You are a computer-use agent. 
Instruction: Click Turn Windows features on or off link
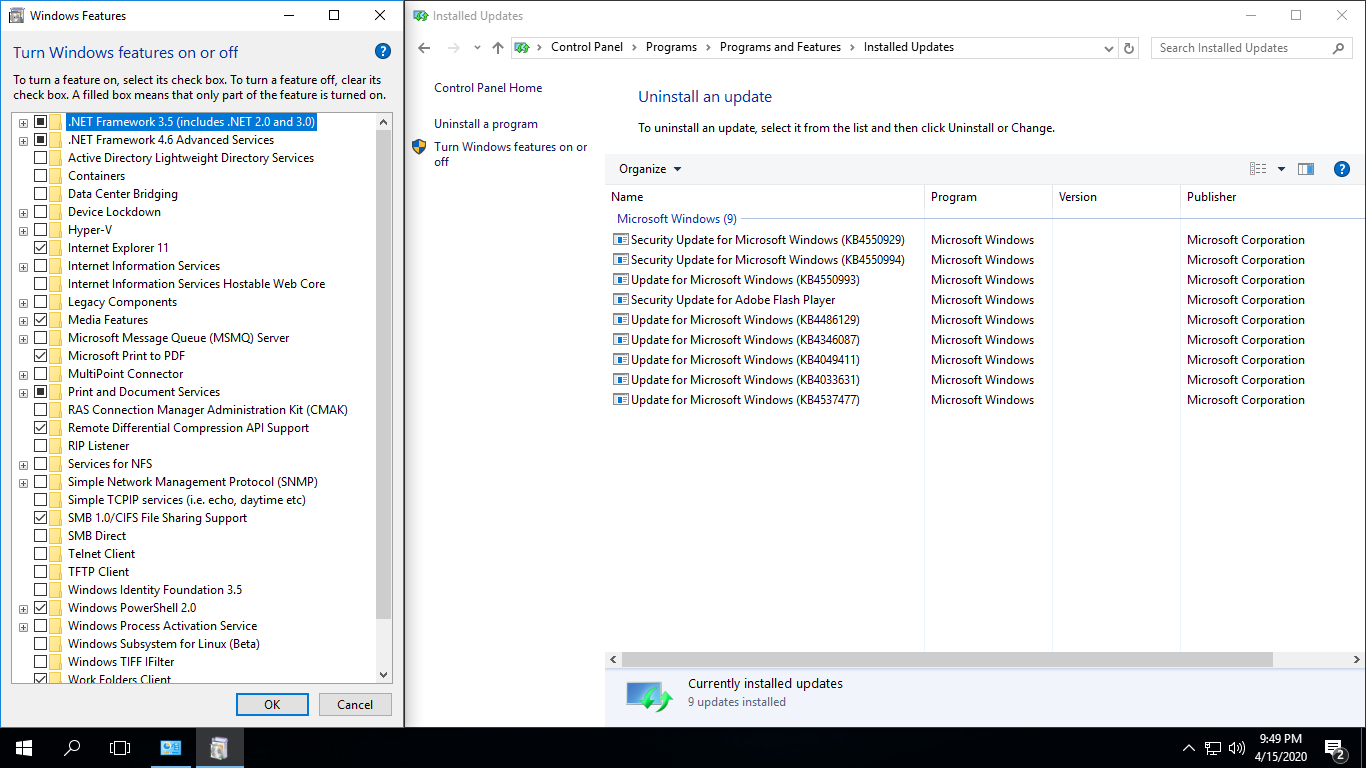pyautogui.click(x=511, y=154)
